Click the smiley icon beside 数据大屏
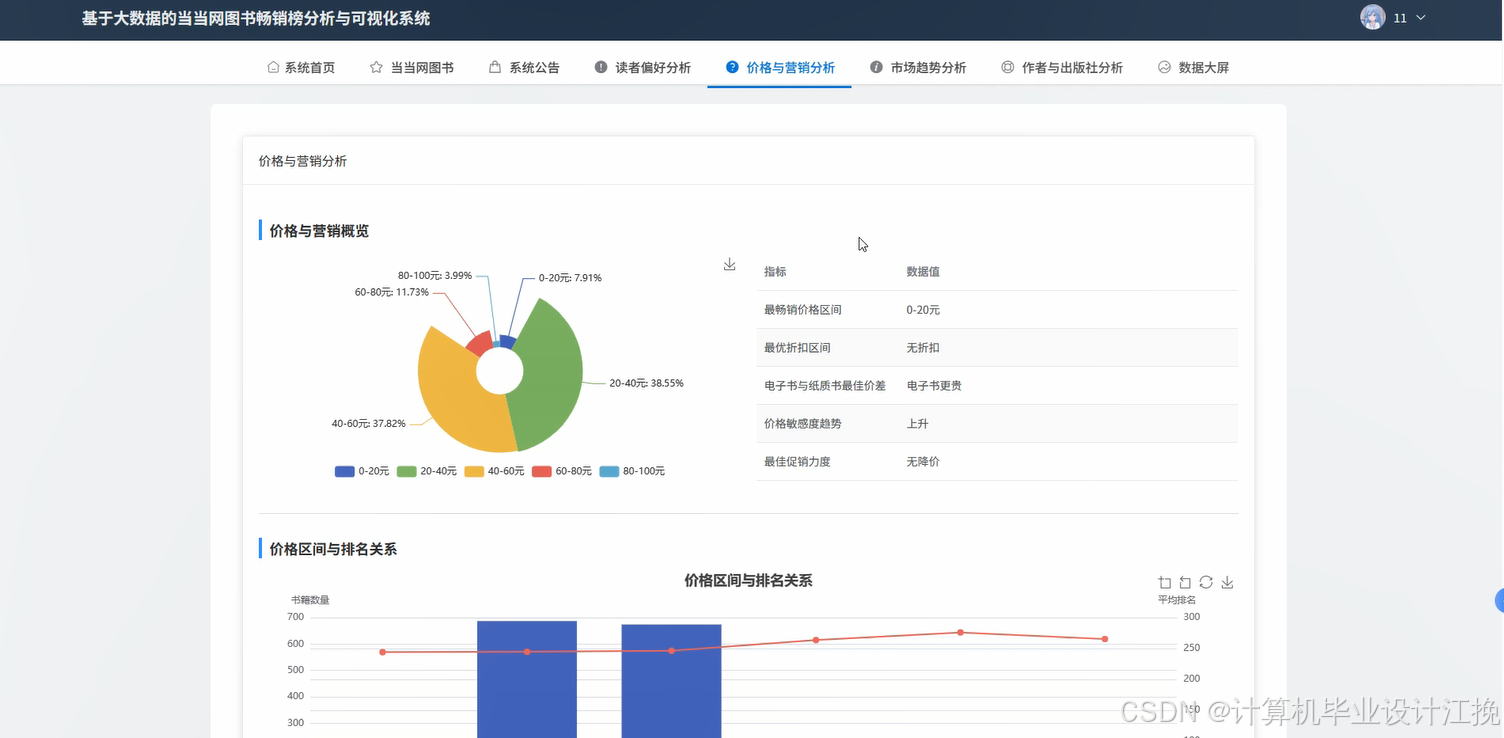 [1164, 67]
